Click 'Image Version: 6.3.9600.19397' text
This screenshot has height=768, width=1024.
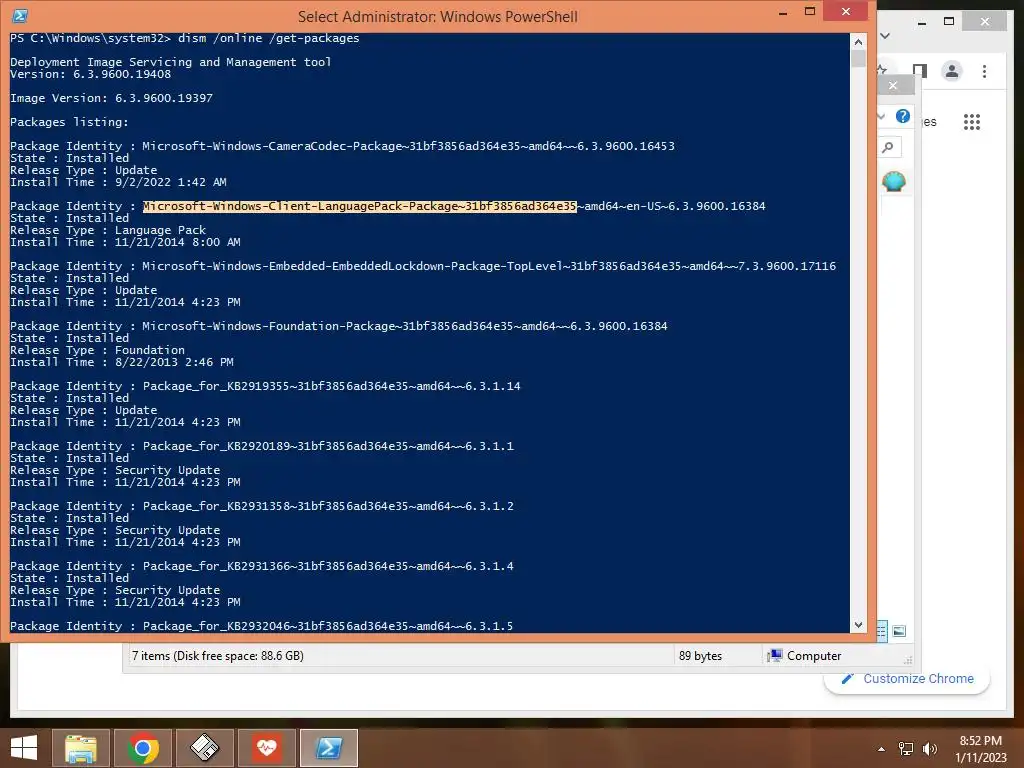point(111,98)
